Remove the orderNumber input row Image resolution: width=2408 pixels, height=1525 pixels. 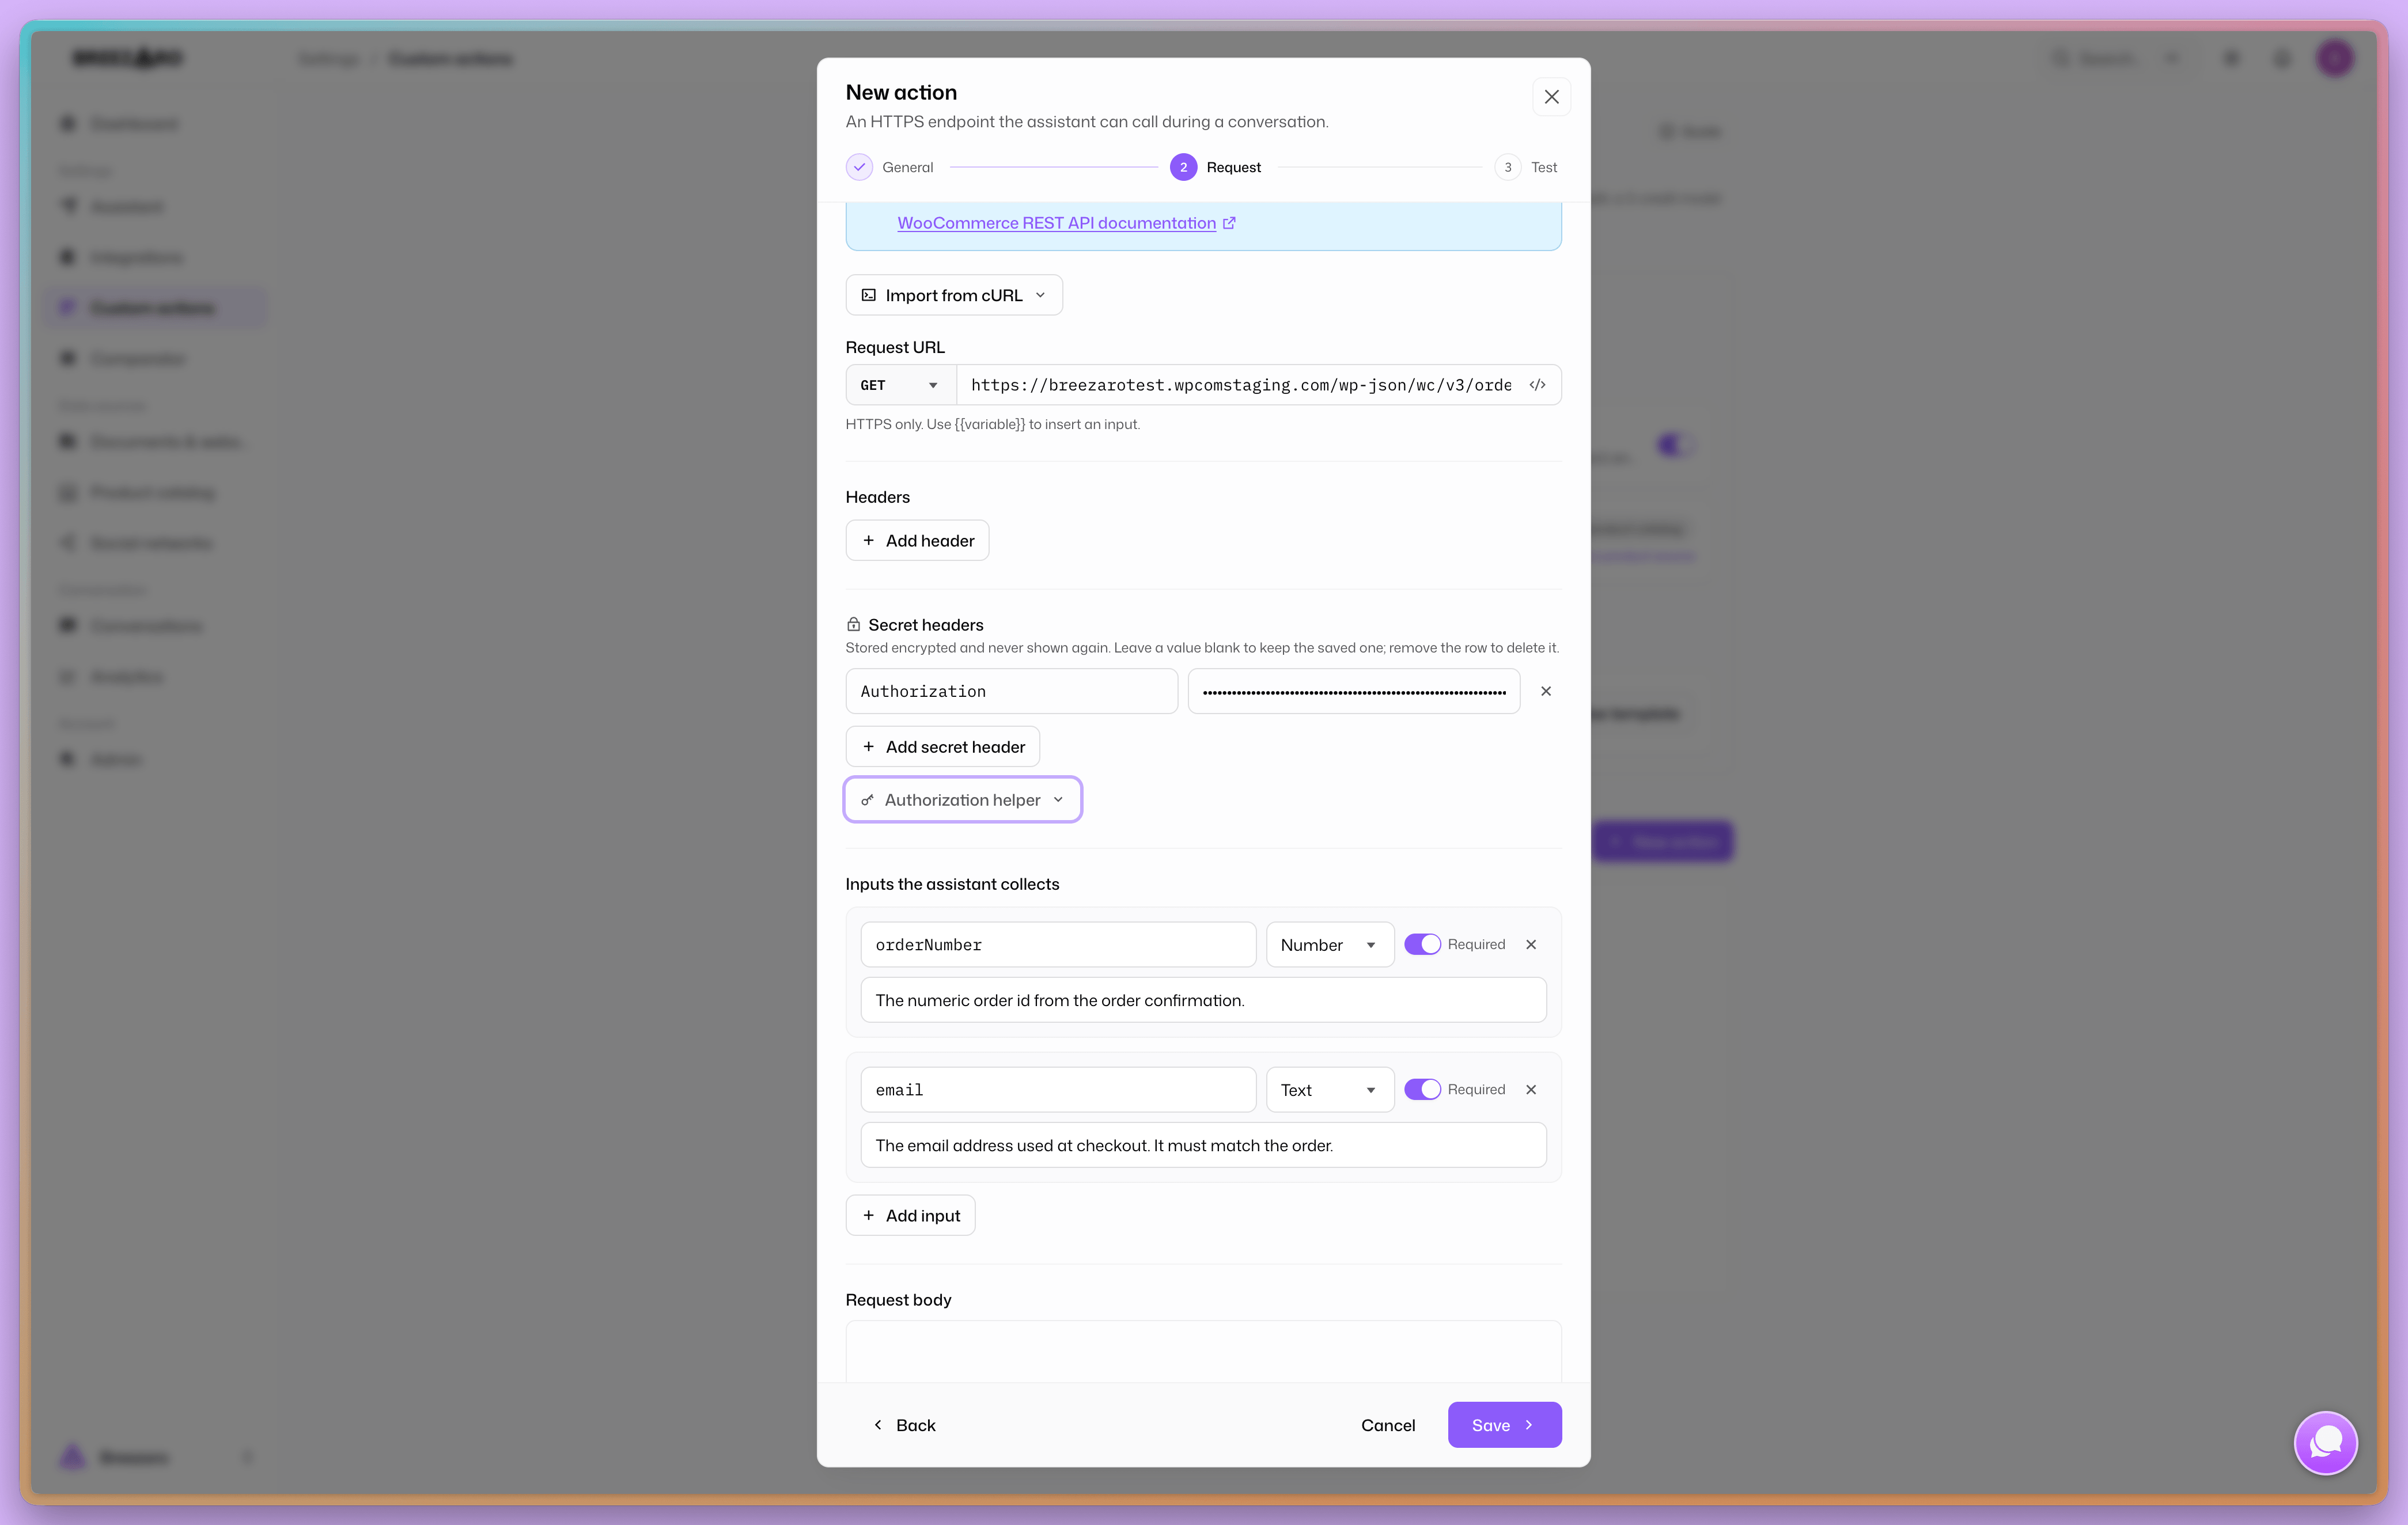click(x=1531, y=944)
